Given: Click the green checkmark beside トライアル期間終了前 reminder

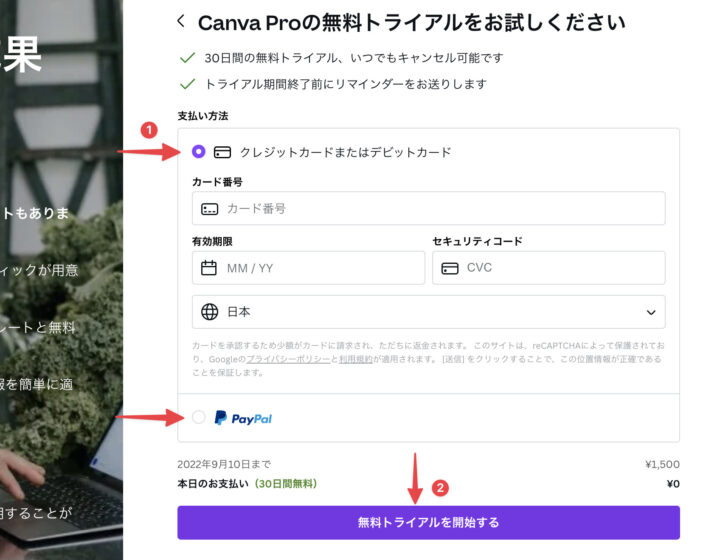Looking at the screenshot, I should [x=187, y=84].
